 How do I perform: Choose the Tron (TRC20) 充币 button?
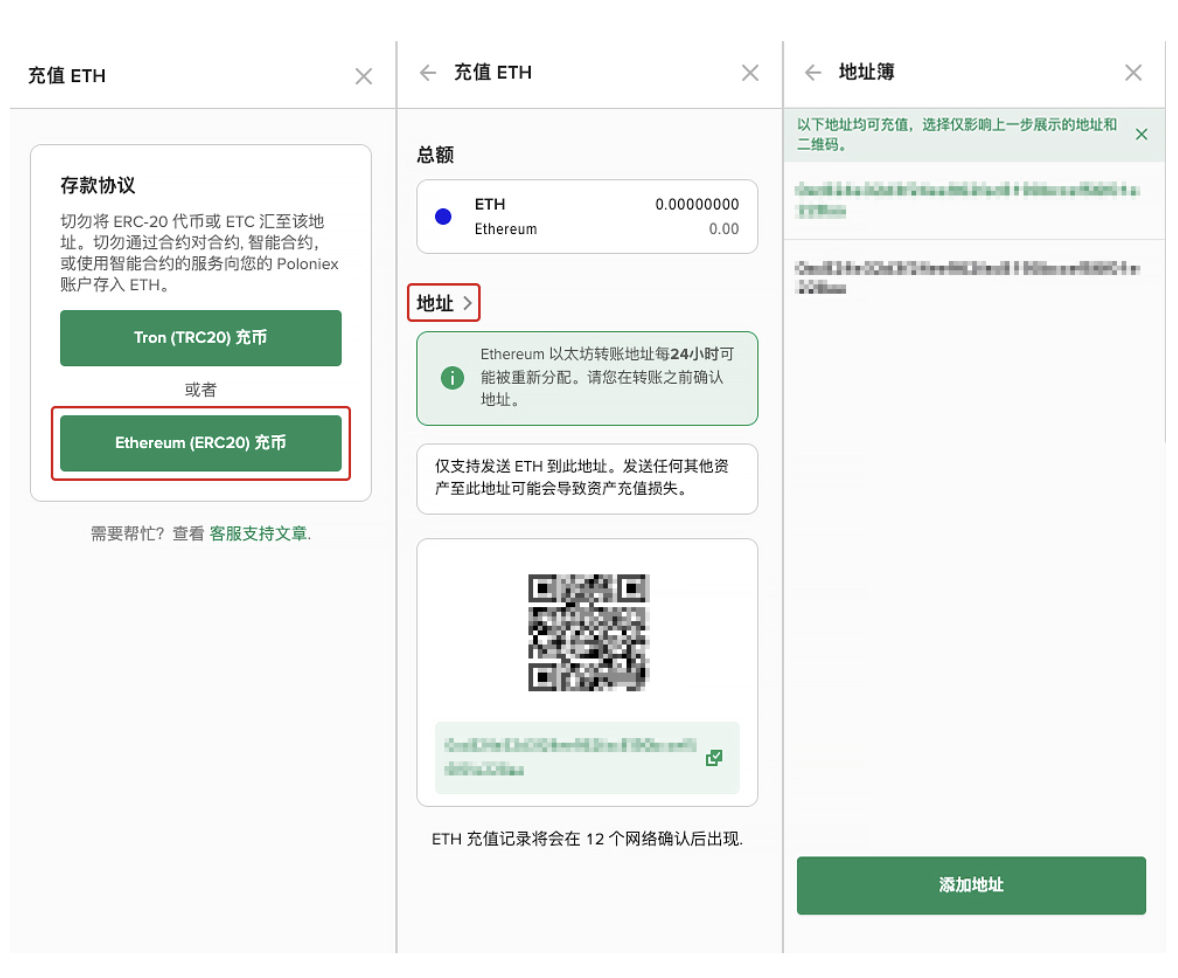point(201,338)
